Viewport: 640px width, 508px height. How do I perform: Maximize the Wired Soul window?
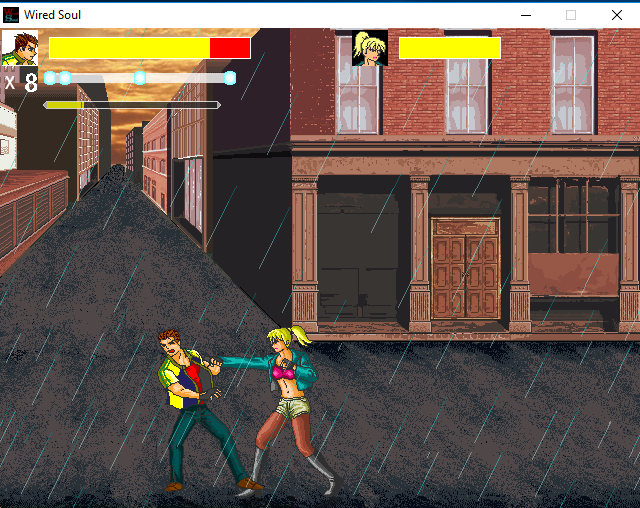(571, 15)
